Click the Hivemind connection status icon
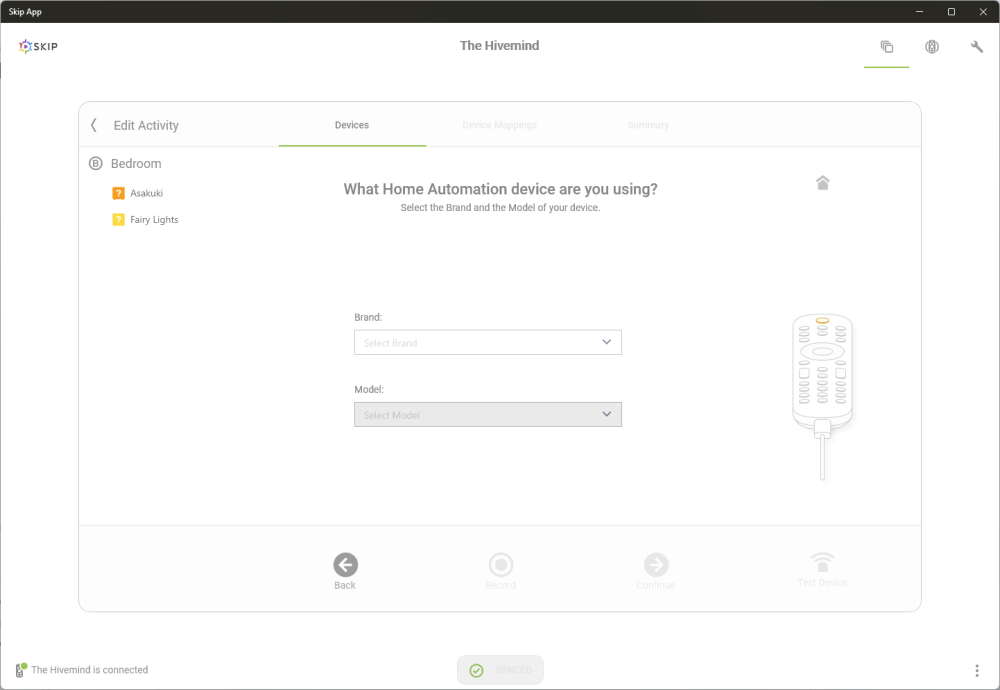This screenshot has height=690, width=1000. (x=20, y=670)
